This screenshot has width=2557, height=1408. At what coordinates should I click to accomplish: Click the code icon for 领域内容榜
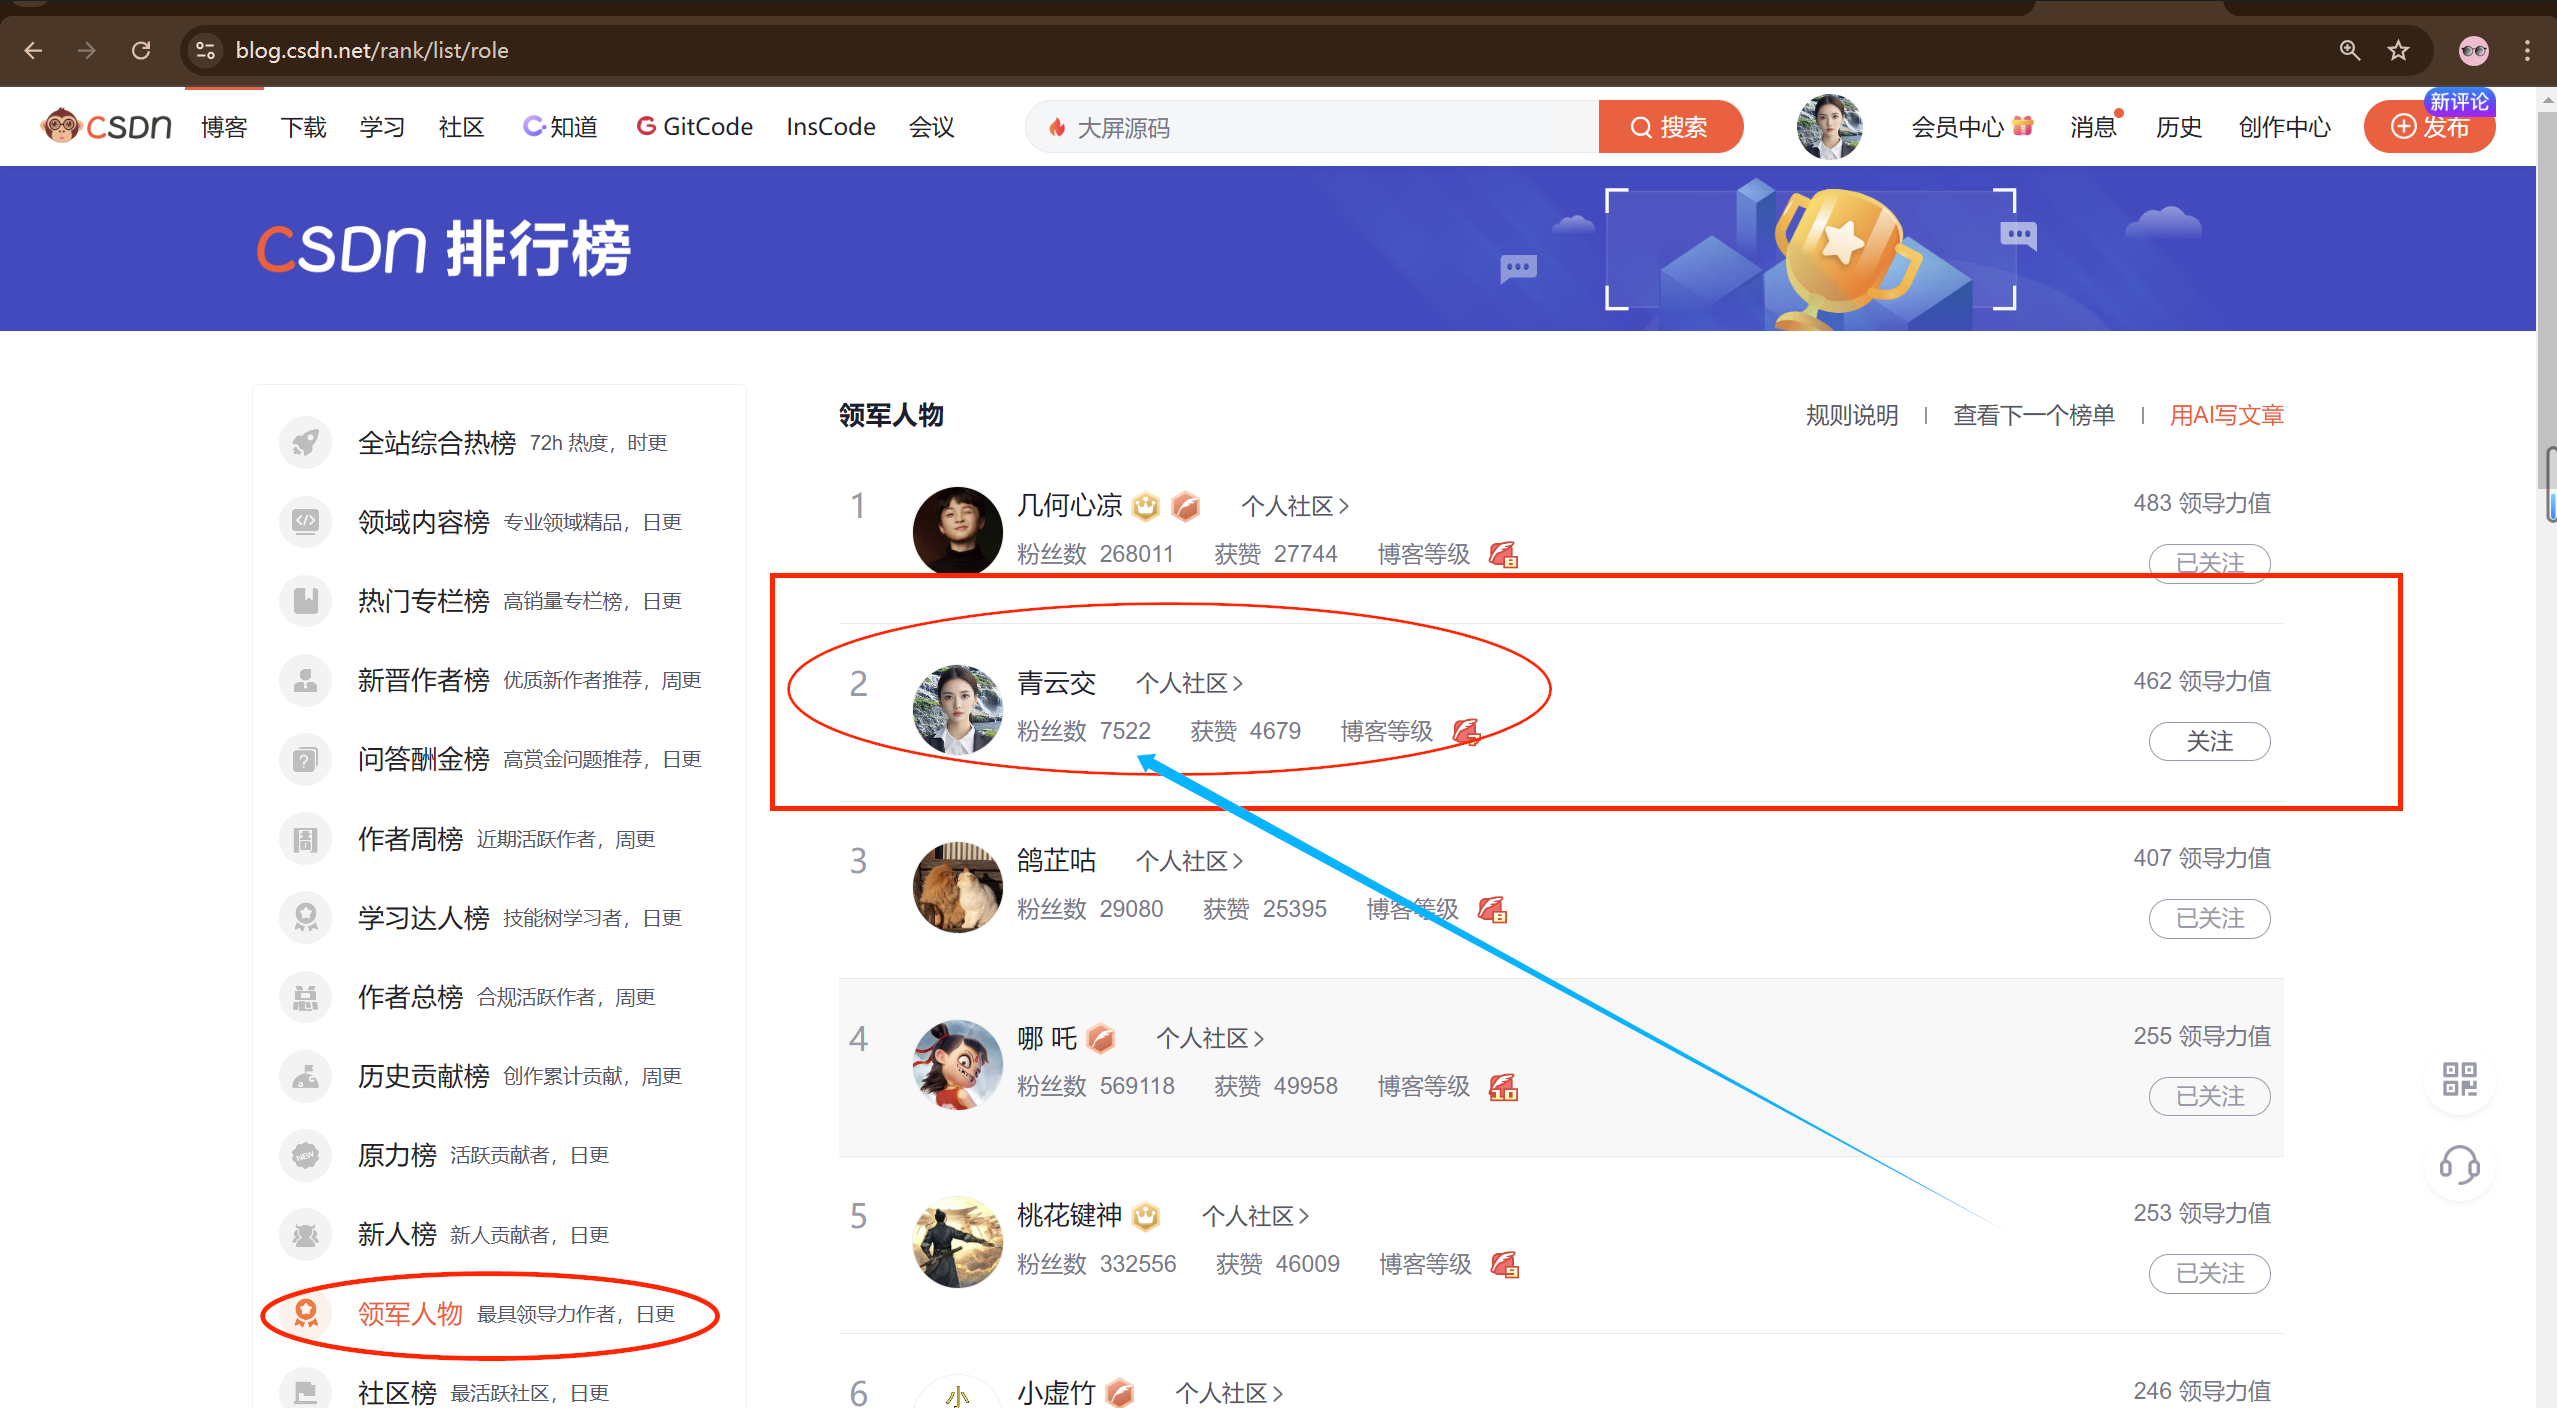click(x=305, y=522)
